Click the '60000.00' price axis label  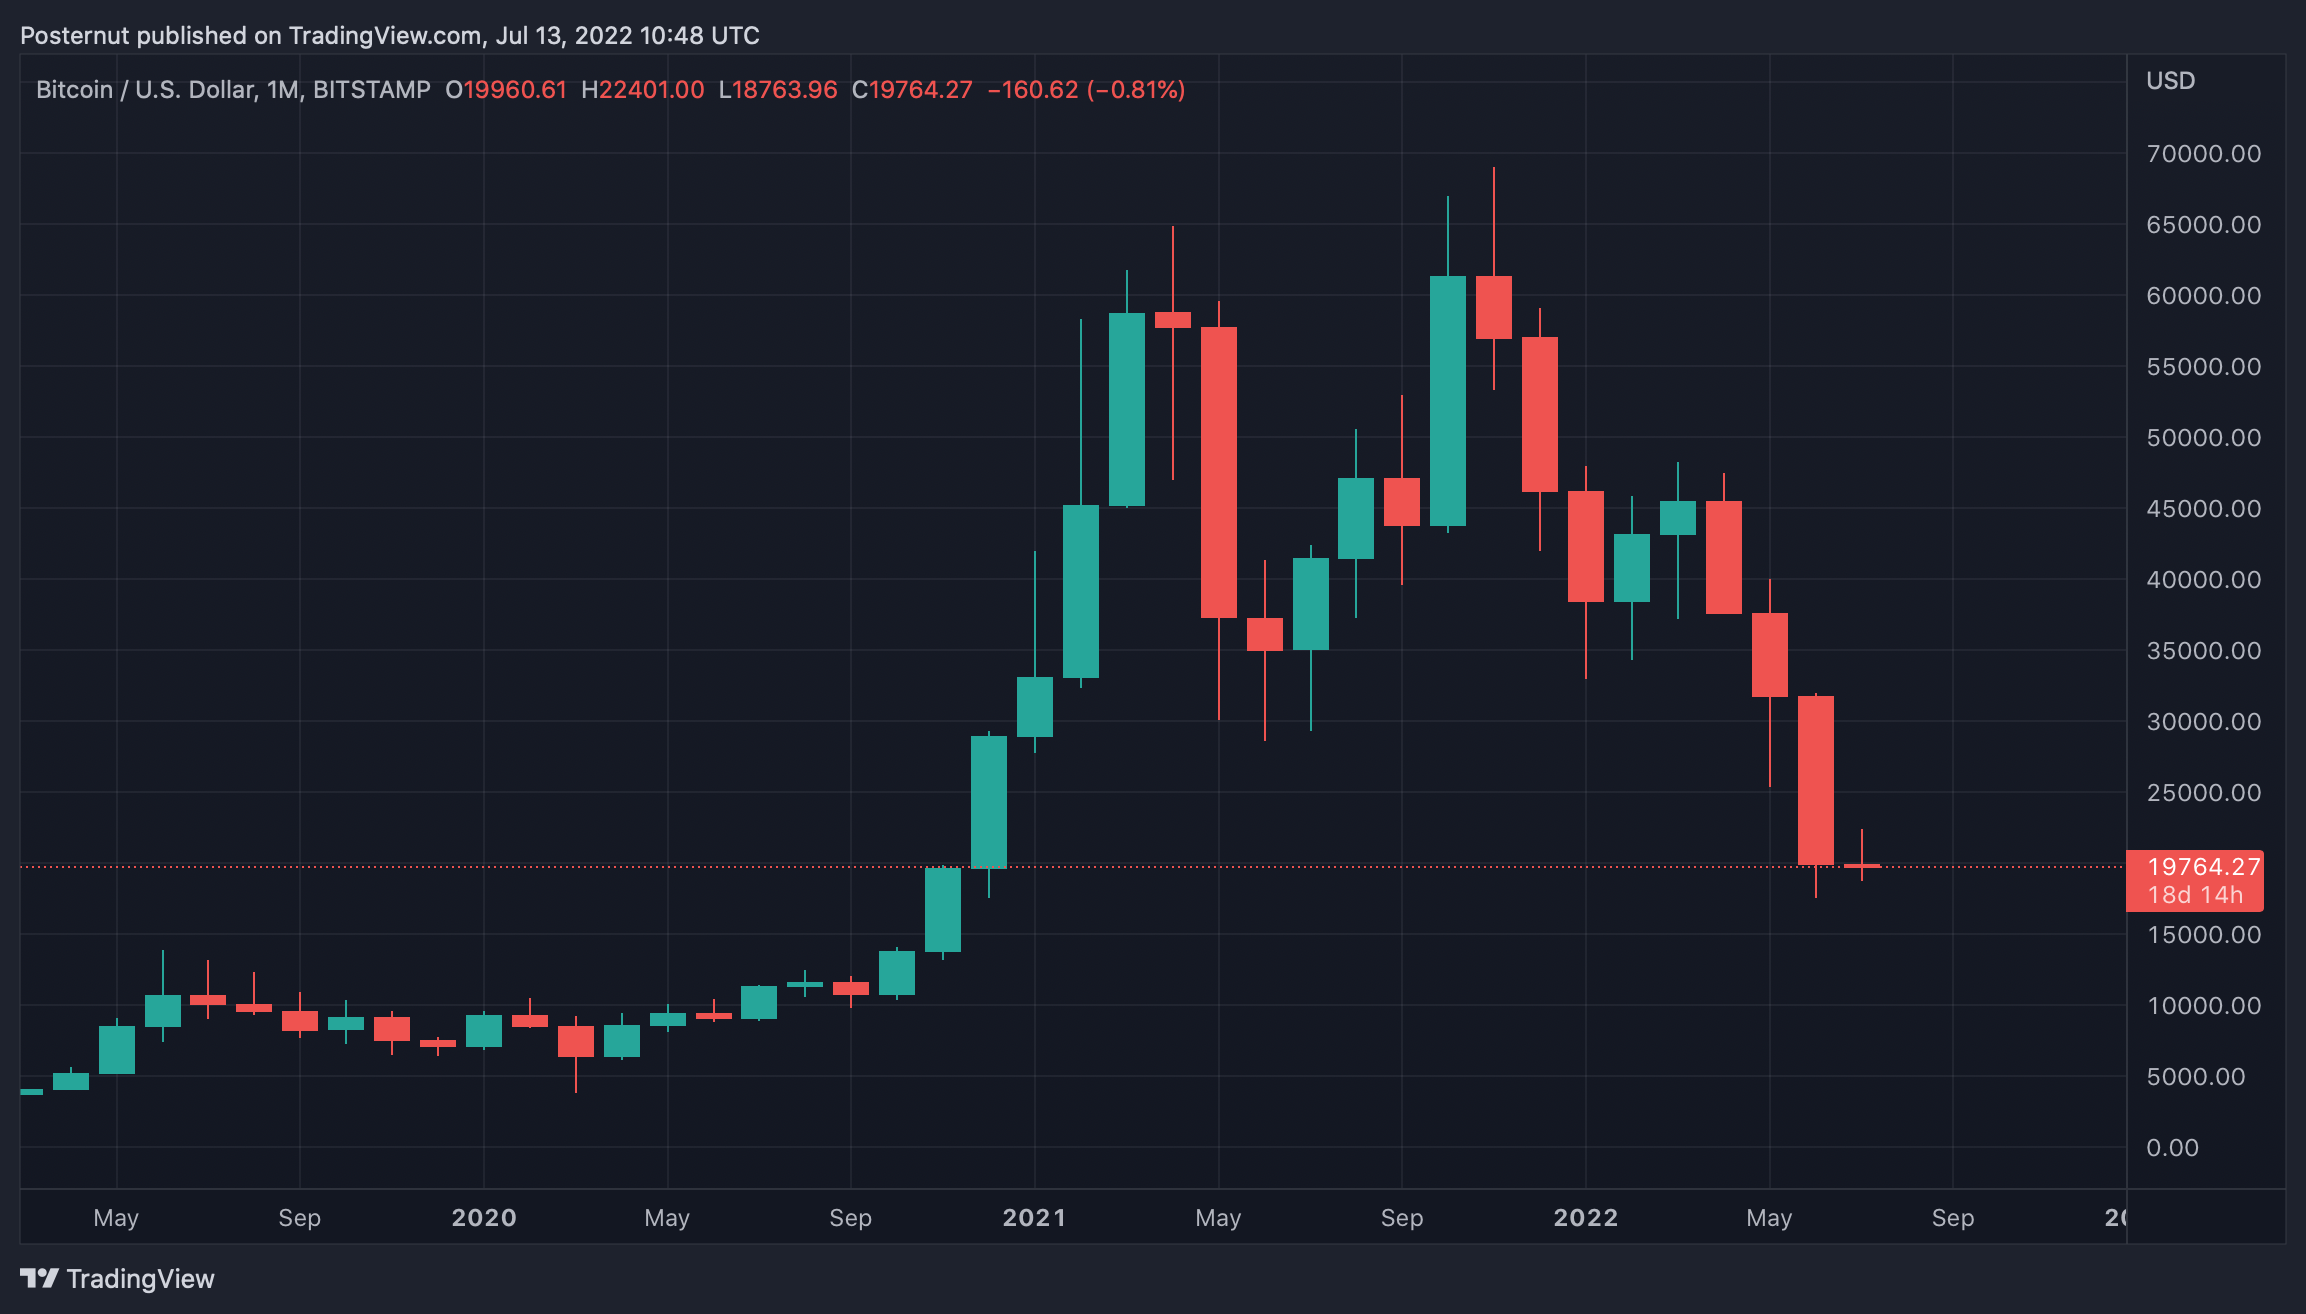(x=2204, y=296)
